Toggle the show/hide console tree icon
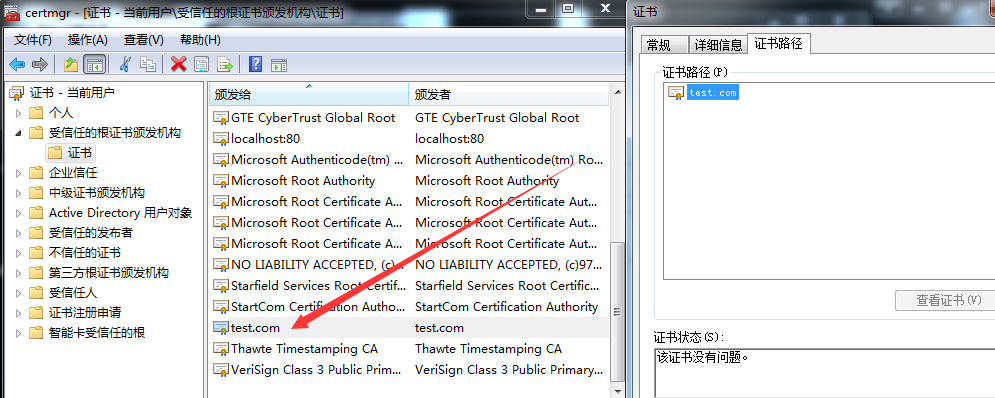Viewport: 995px width, 398px height. coord(94,64)
